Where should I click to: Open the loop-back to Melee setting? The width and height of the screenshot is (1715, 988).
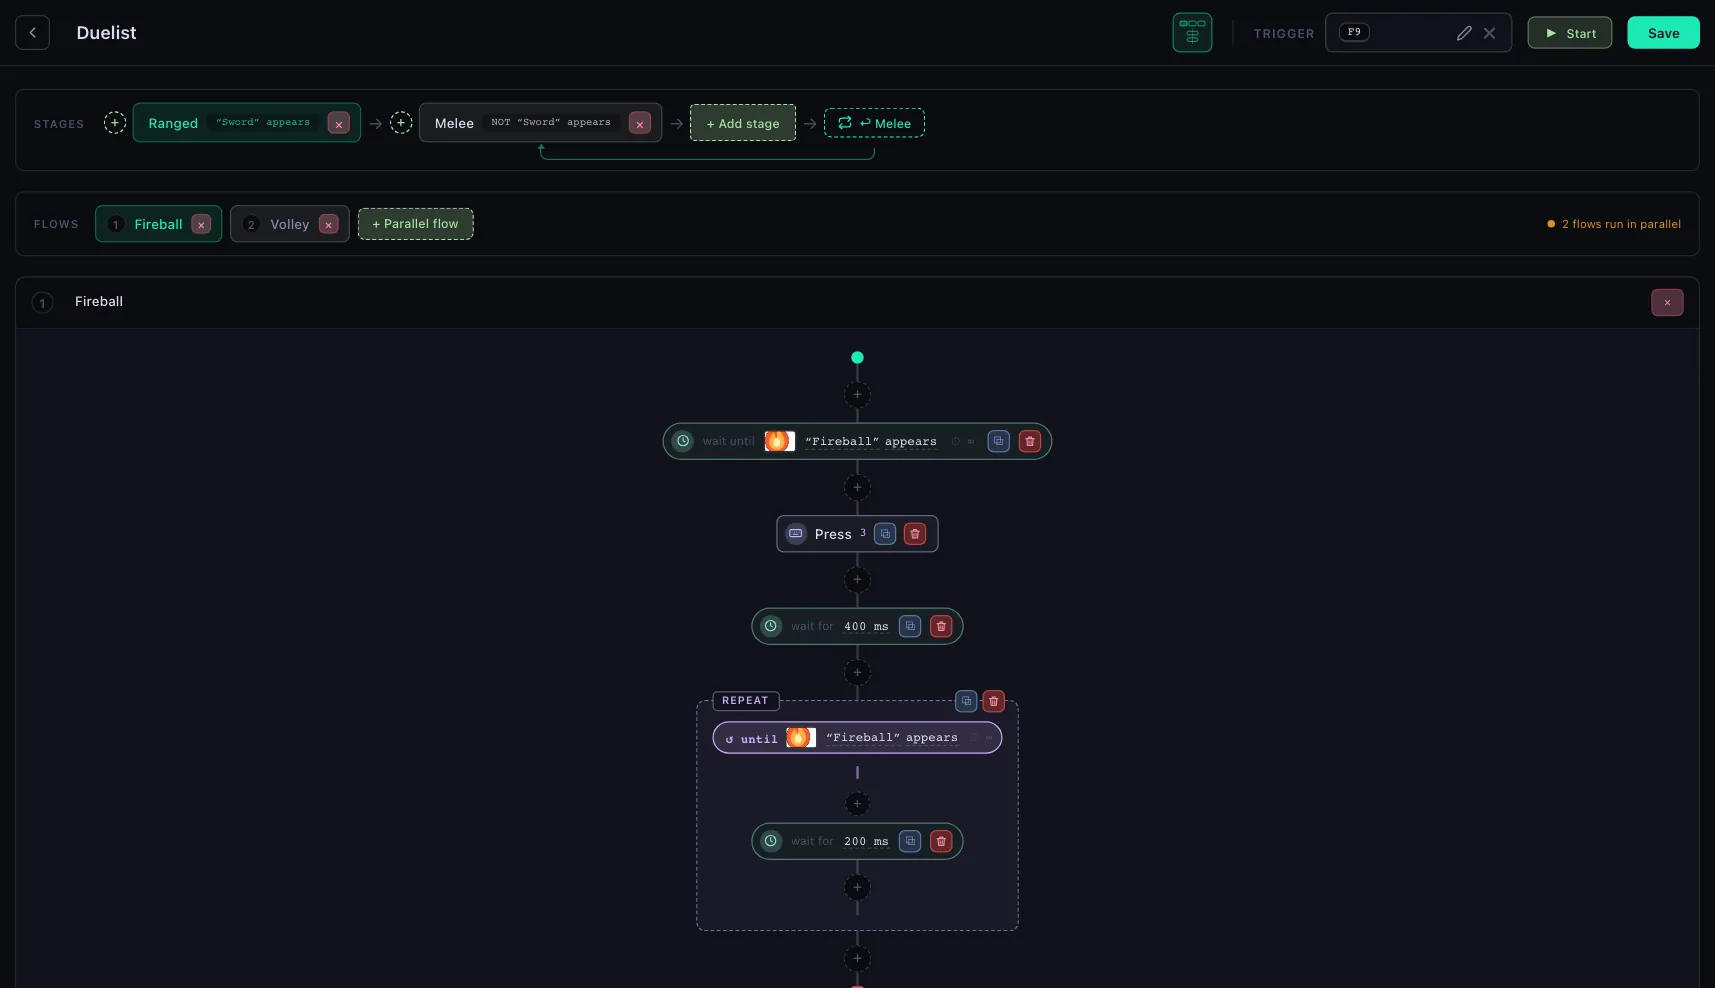(x=874, y=123)
